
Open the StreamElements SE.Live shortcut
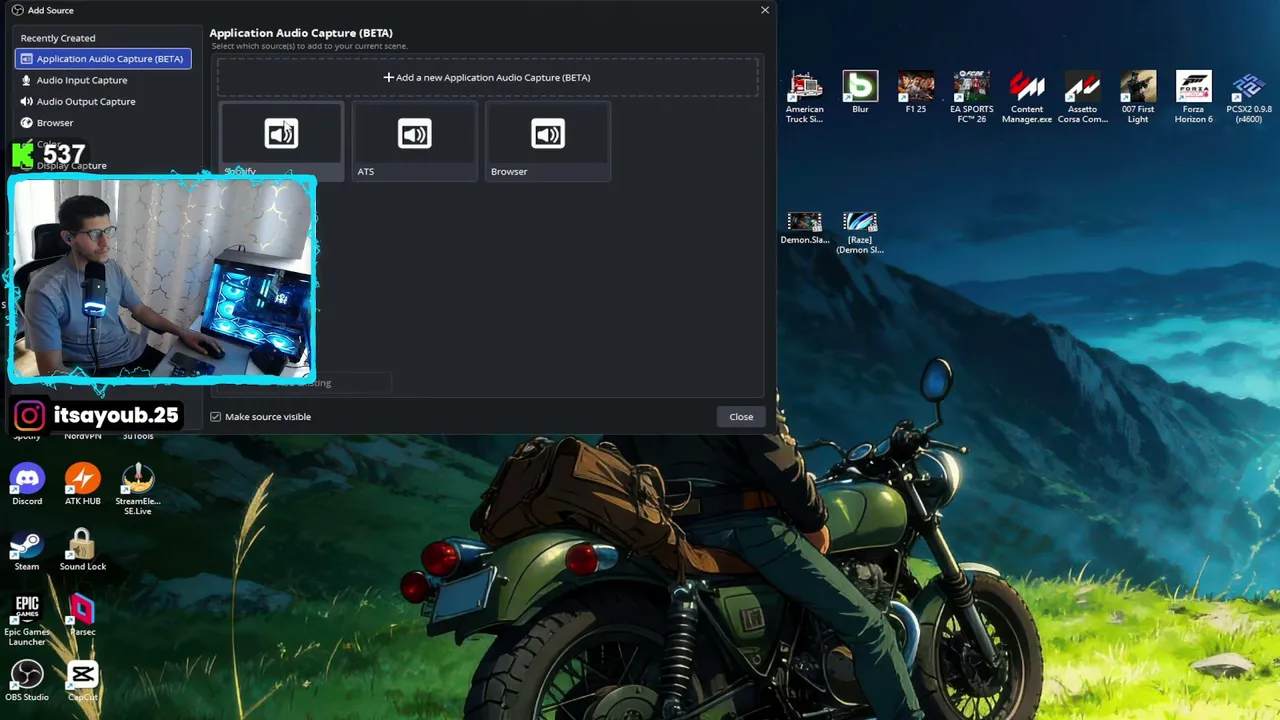tap(138, 489)
